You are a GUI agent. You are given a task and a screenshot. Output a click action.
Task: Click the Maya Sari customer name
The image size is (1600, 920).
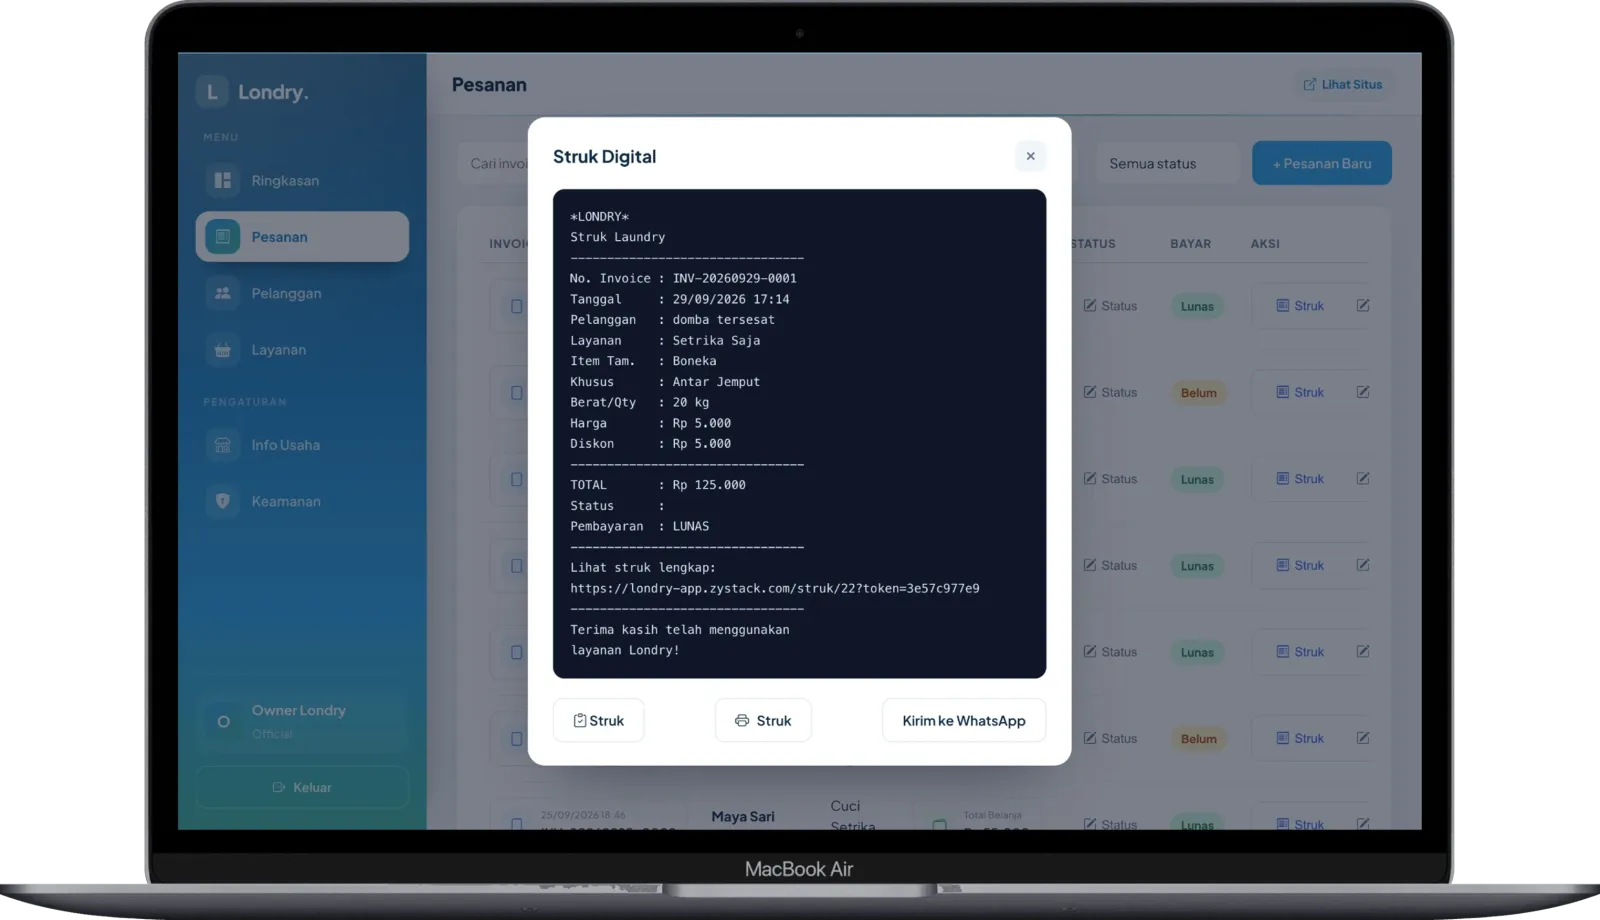tap(743, 817)
